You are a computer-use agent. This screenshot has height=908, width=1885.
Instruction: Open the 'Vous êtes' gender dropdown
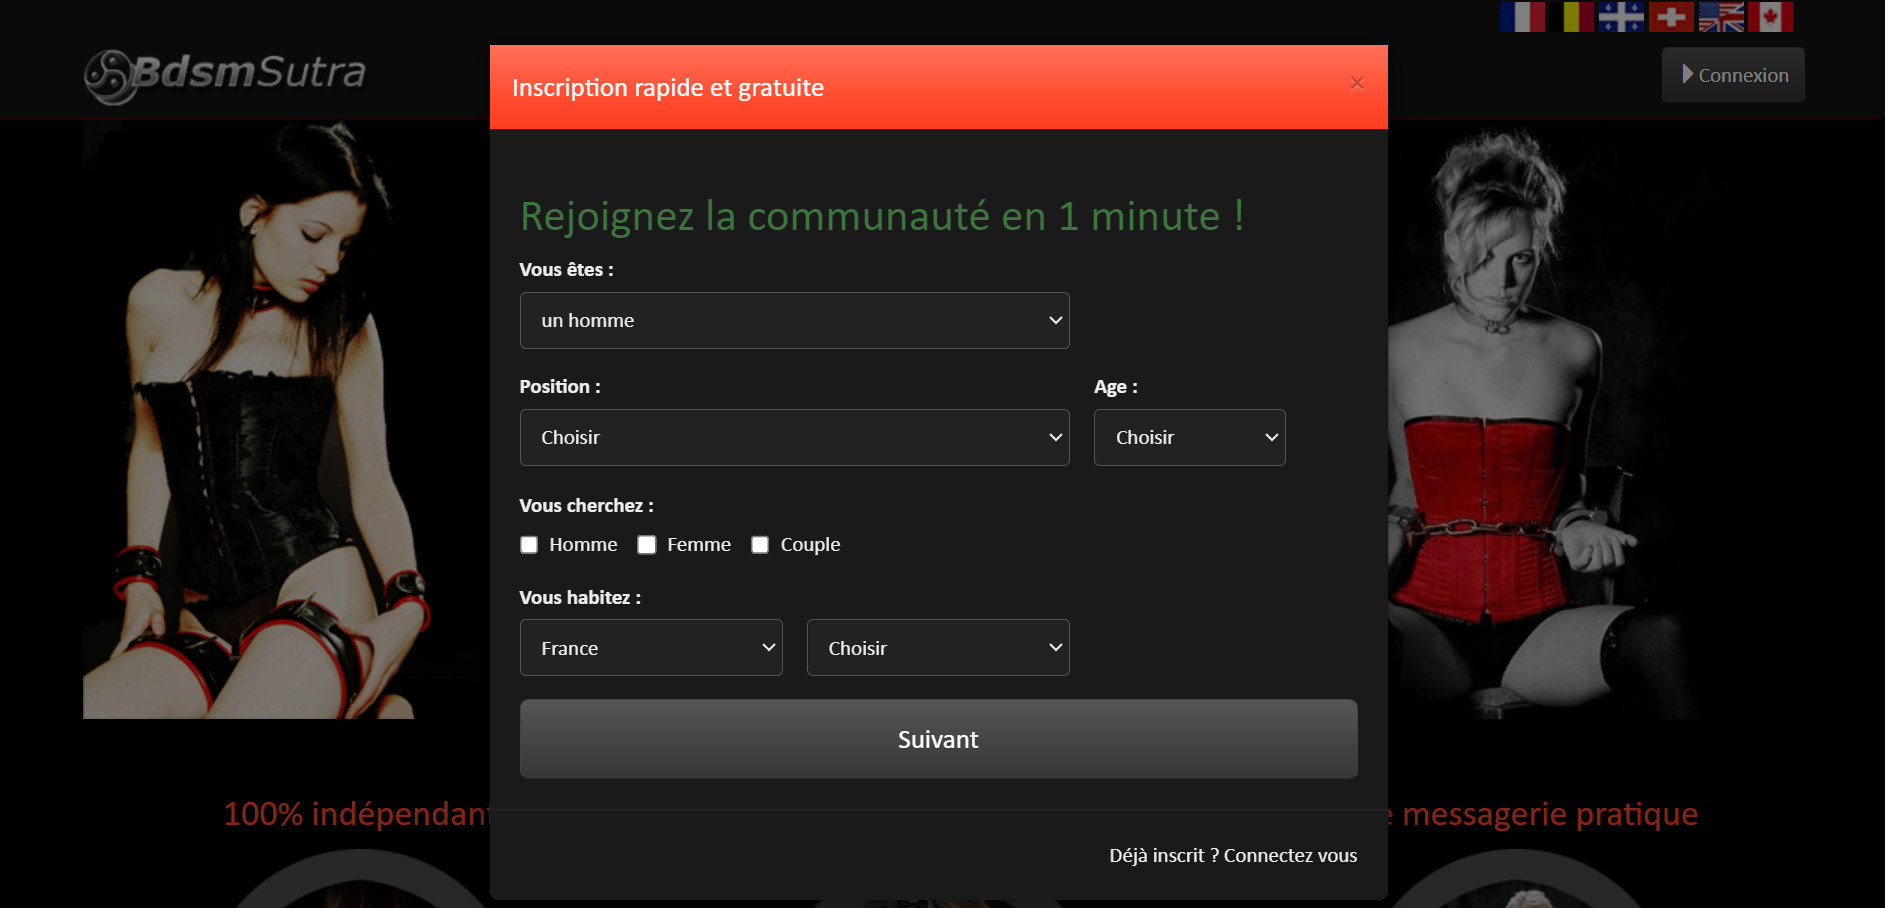point(794,321)
